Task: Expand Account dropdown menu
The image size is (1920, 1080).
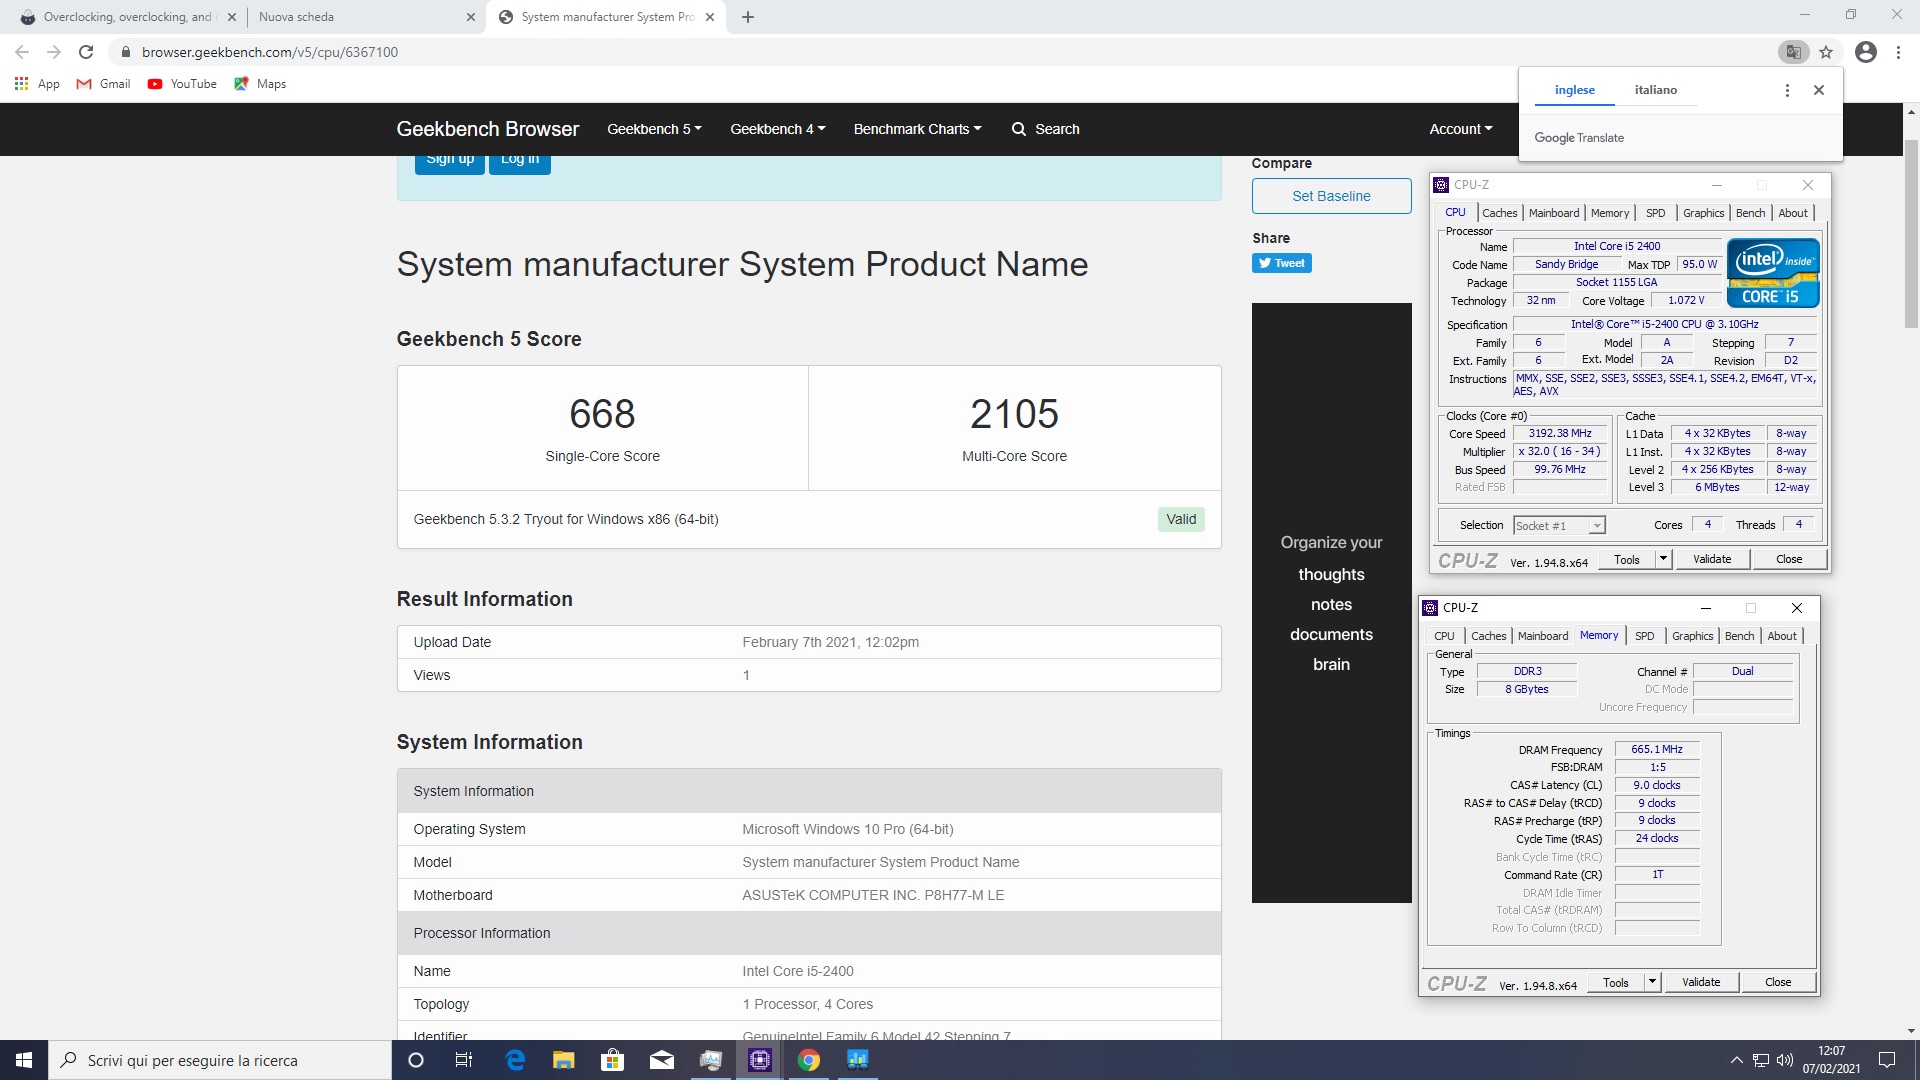Action: [1460, 129]
